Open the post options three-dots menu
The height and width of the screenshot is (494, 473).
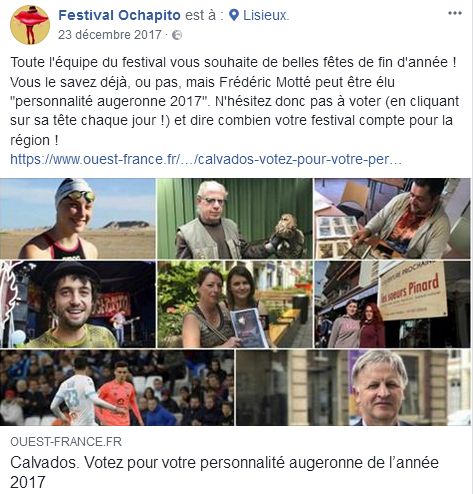tap(455, 13)
